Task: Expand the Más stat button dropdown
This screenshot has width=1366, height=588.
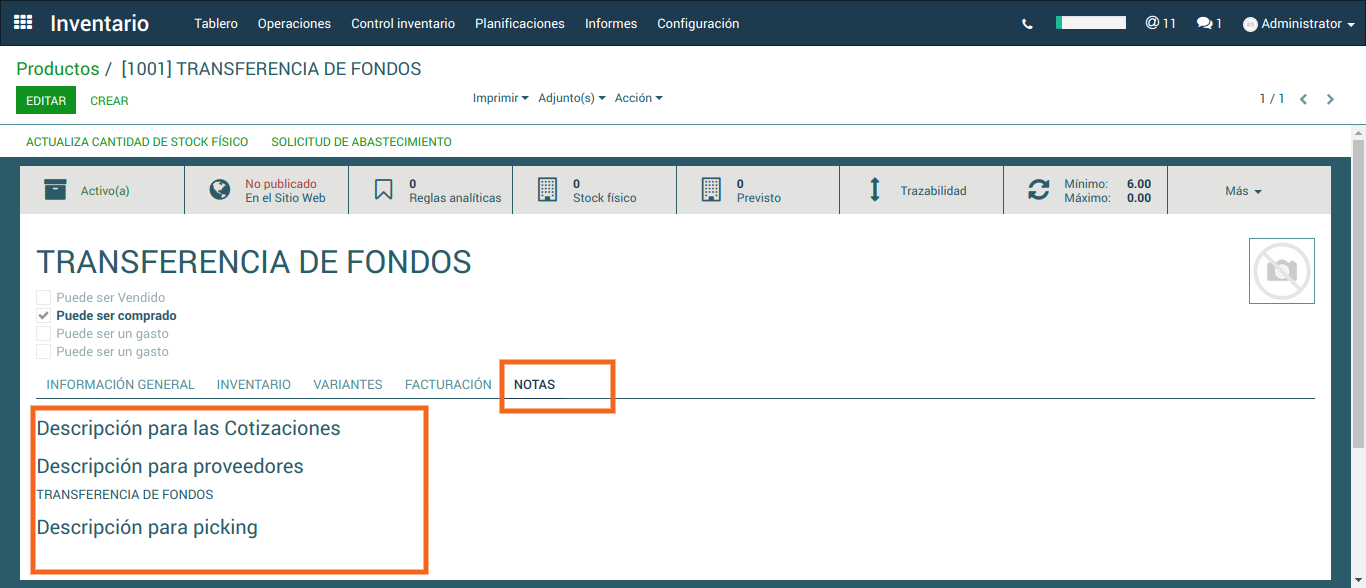Action: [1243, 191]
